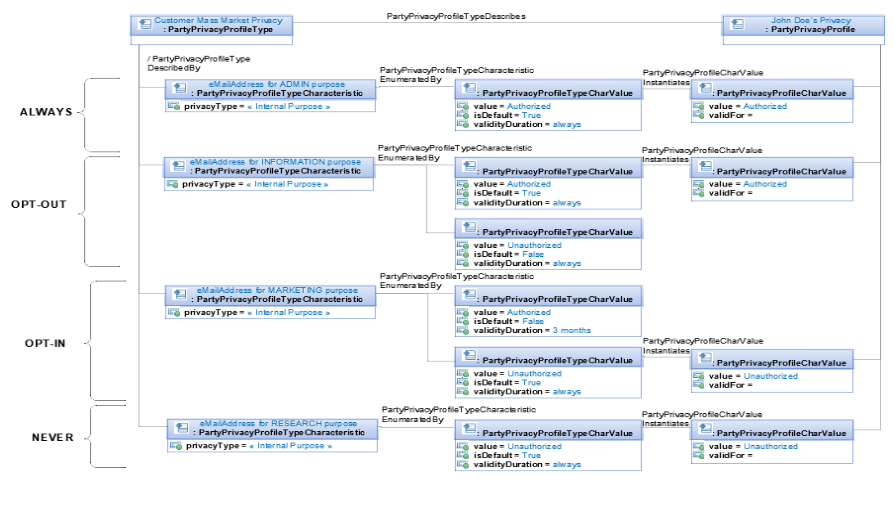Click privacyType attribute icon under RESEARCH purpose
The width and height of the screenshot is (895, 527).
176,445
